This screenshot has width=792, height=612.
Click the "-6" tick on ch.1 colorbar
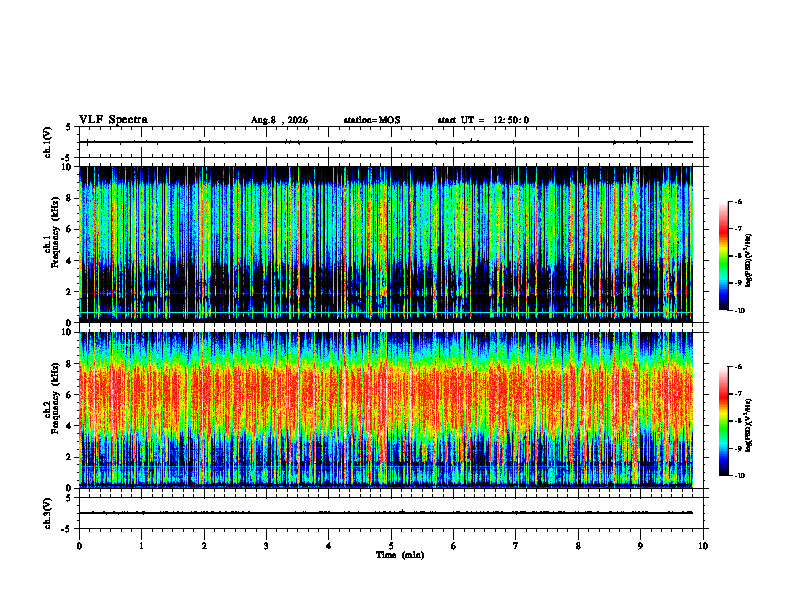(x=738, y=201)
